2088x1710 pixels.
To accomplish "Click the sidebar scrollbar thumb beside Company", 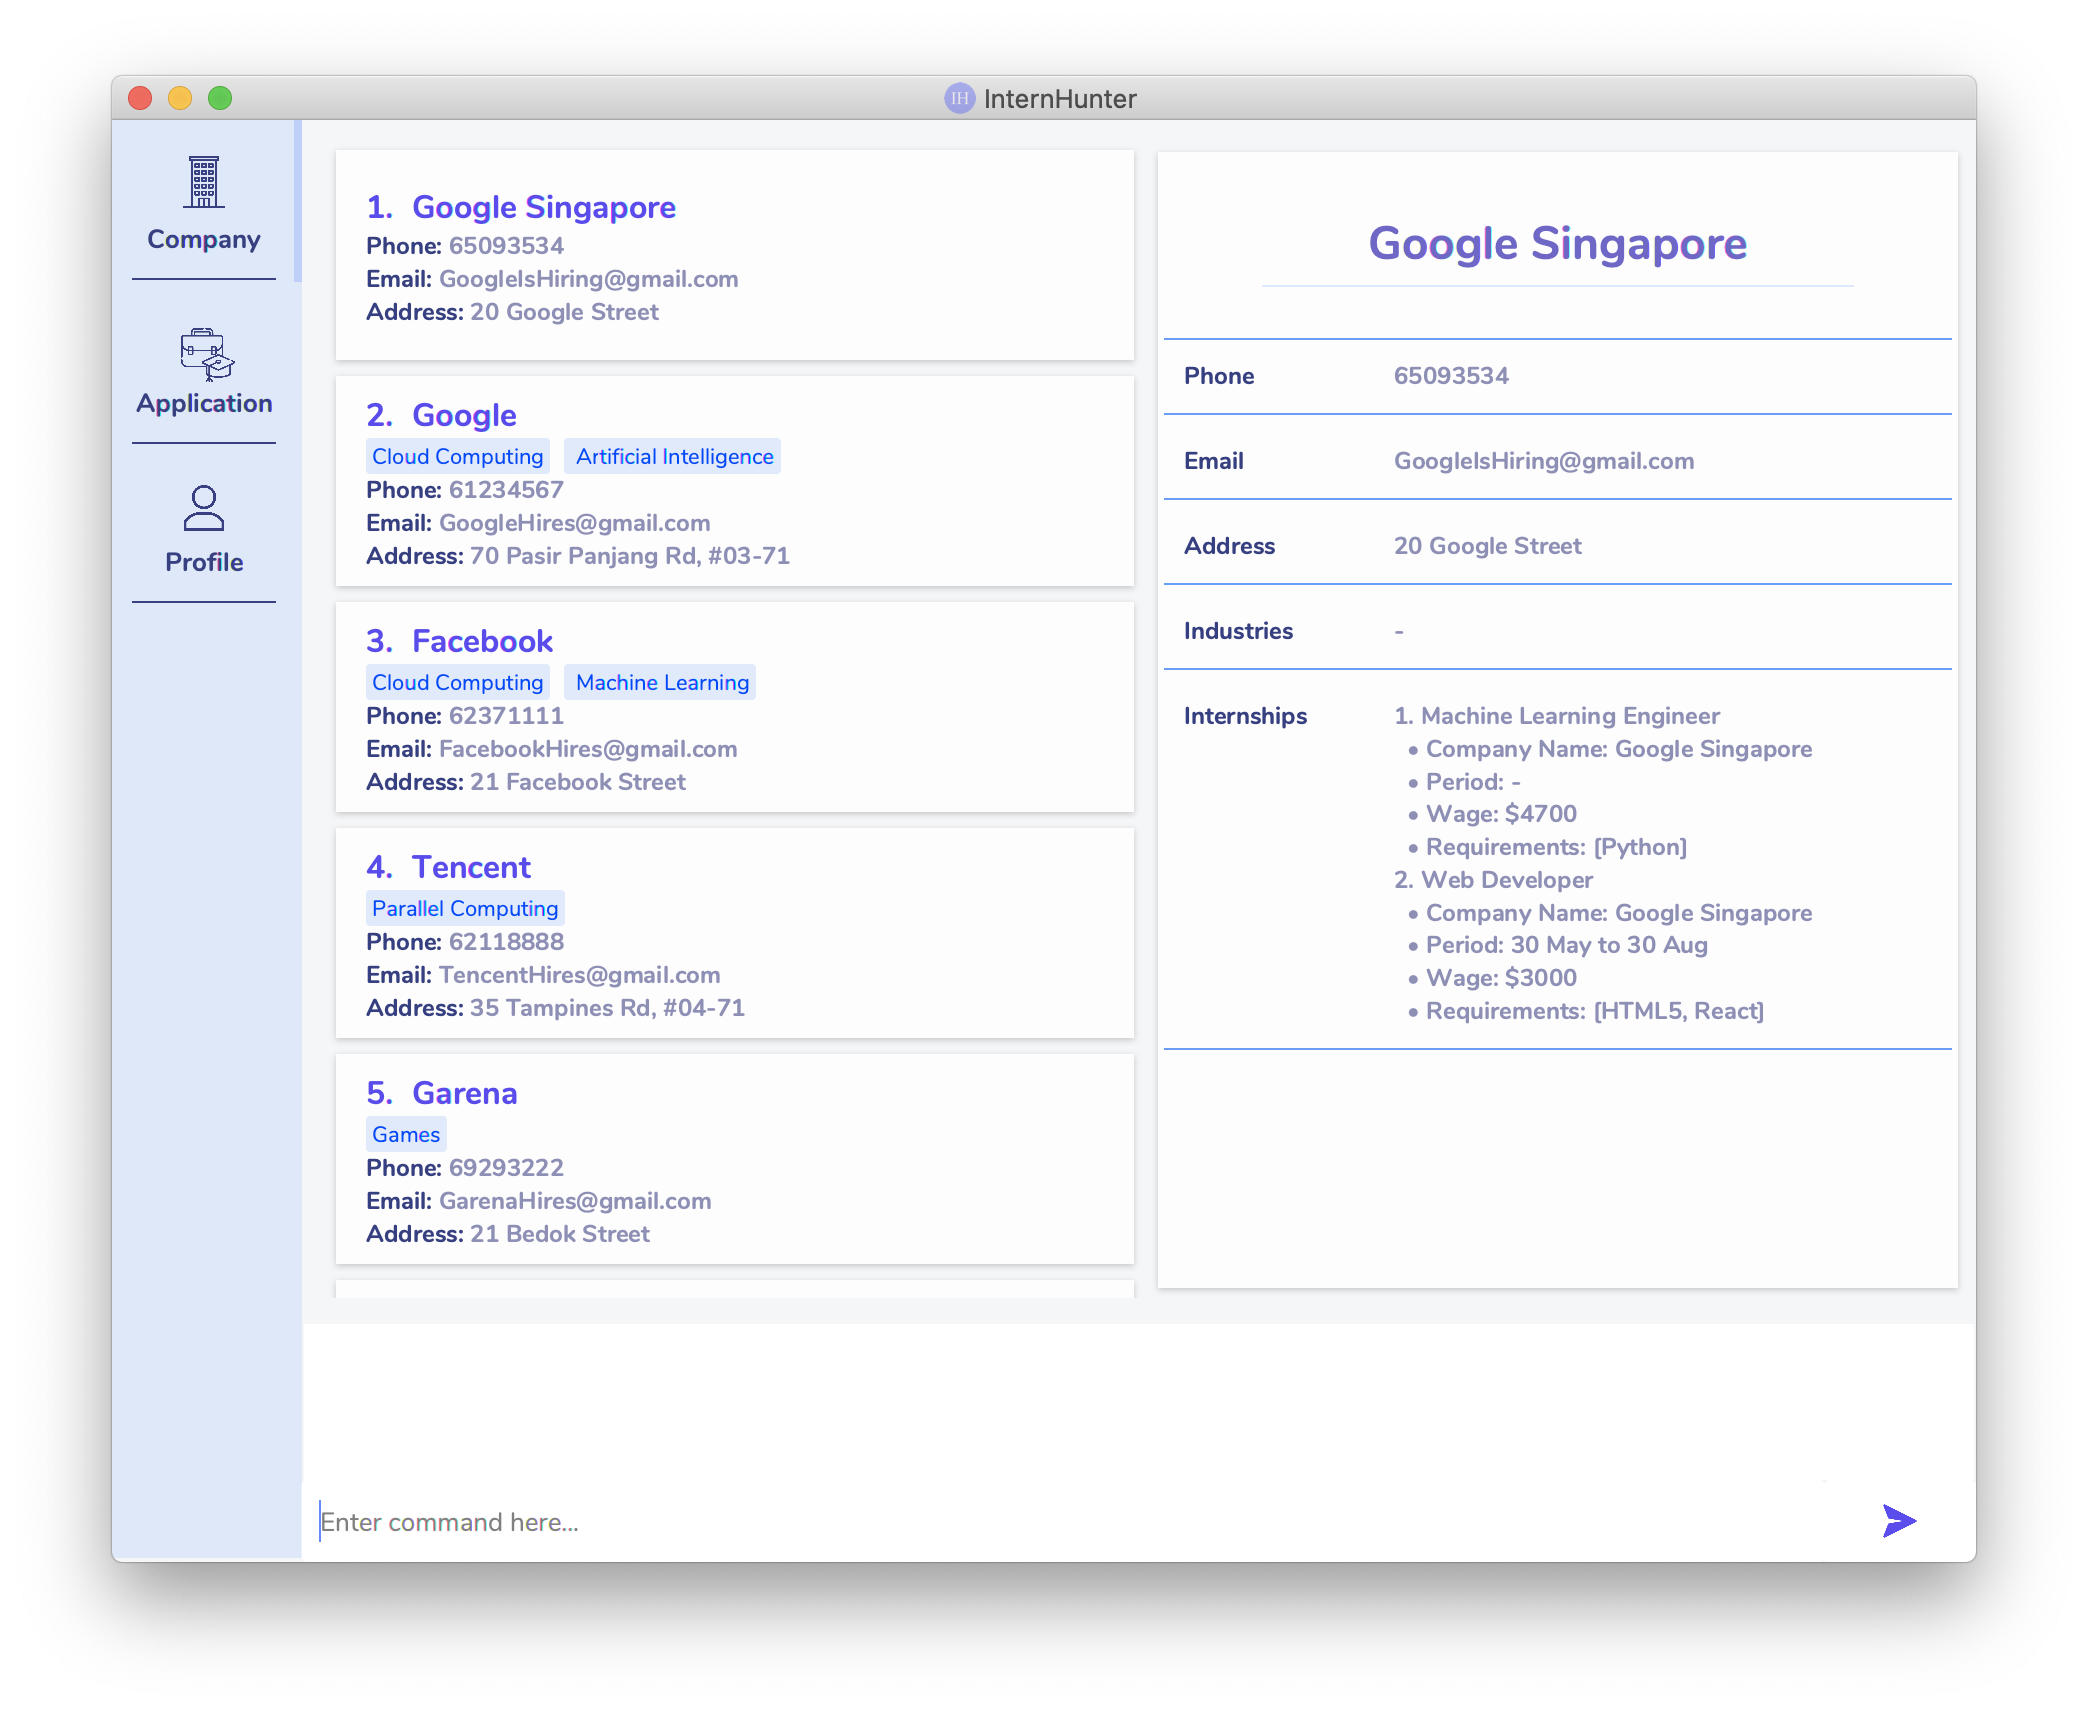I will pyautogui.click(x=297, y=201).
